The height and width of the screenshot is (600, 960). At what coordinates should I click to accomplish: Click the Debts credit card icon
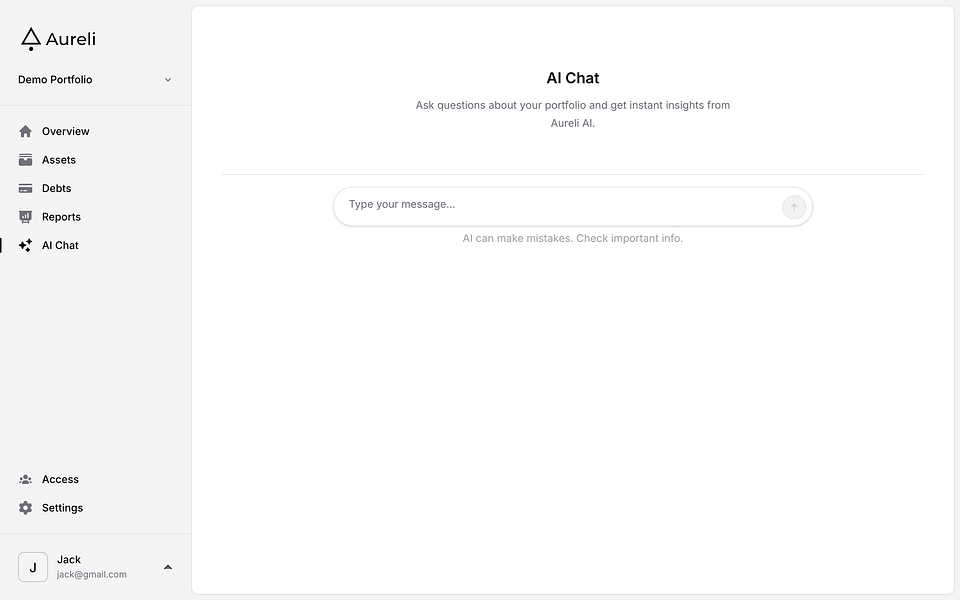tap(25, 188)
